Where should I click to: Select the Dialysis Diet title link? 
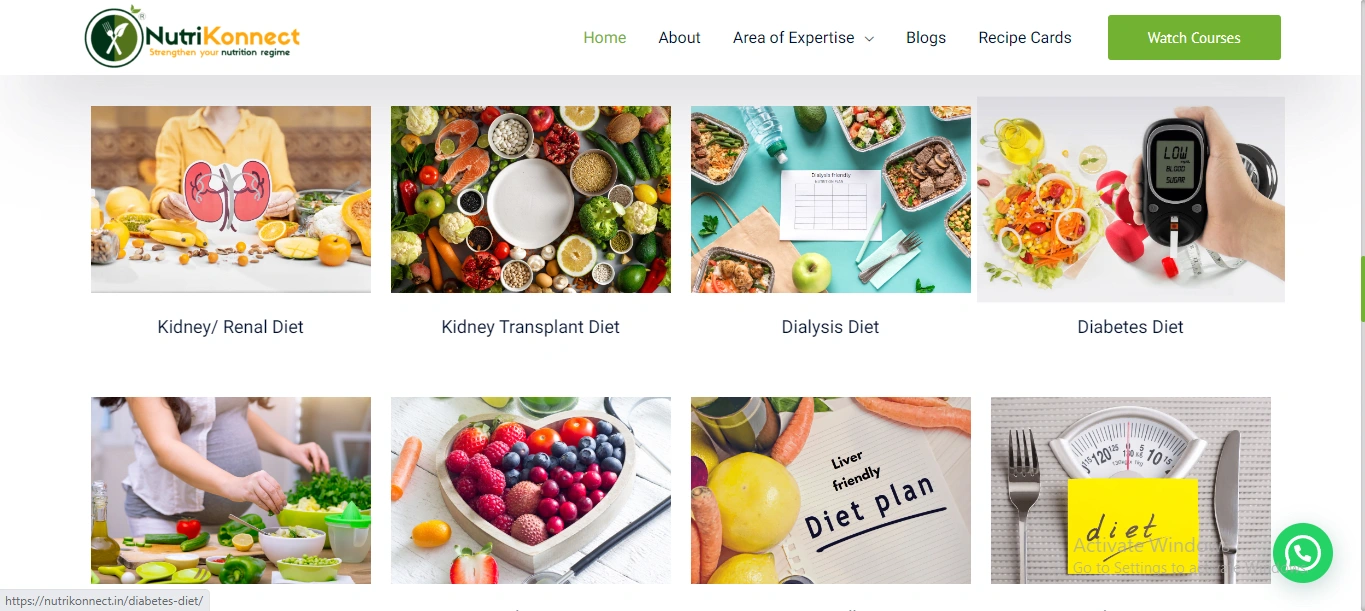831,327
